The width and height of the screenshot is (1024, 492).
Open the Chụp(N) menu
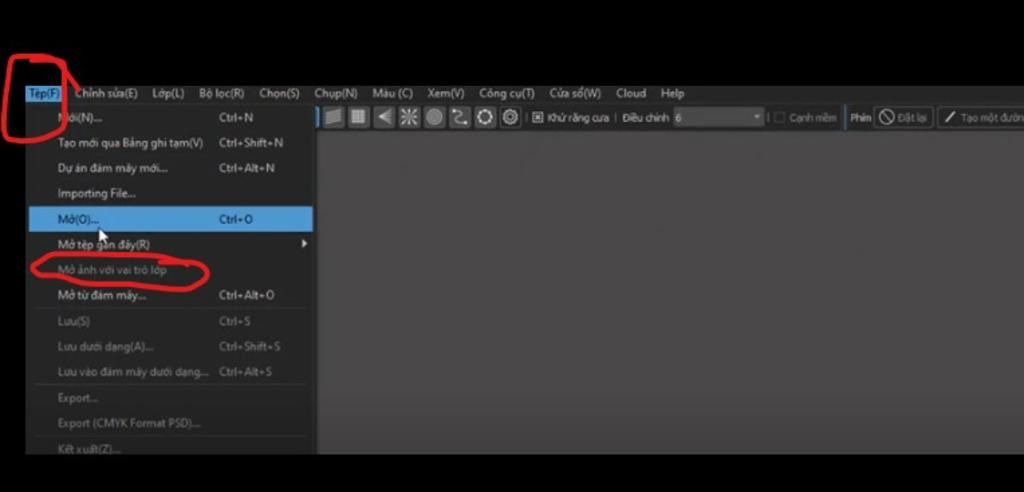click(x=336, y=93)
